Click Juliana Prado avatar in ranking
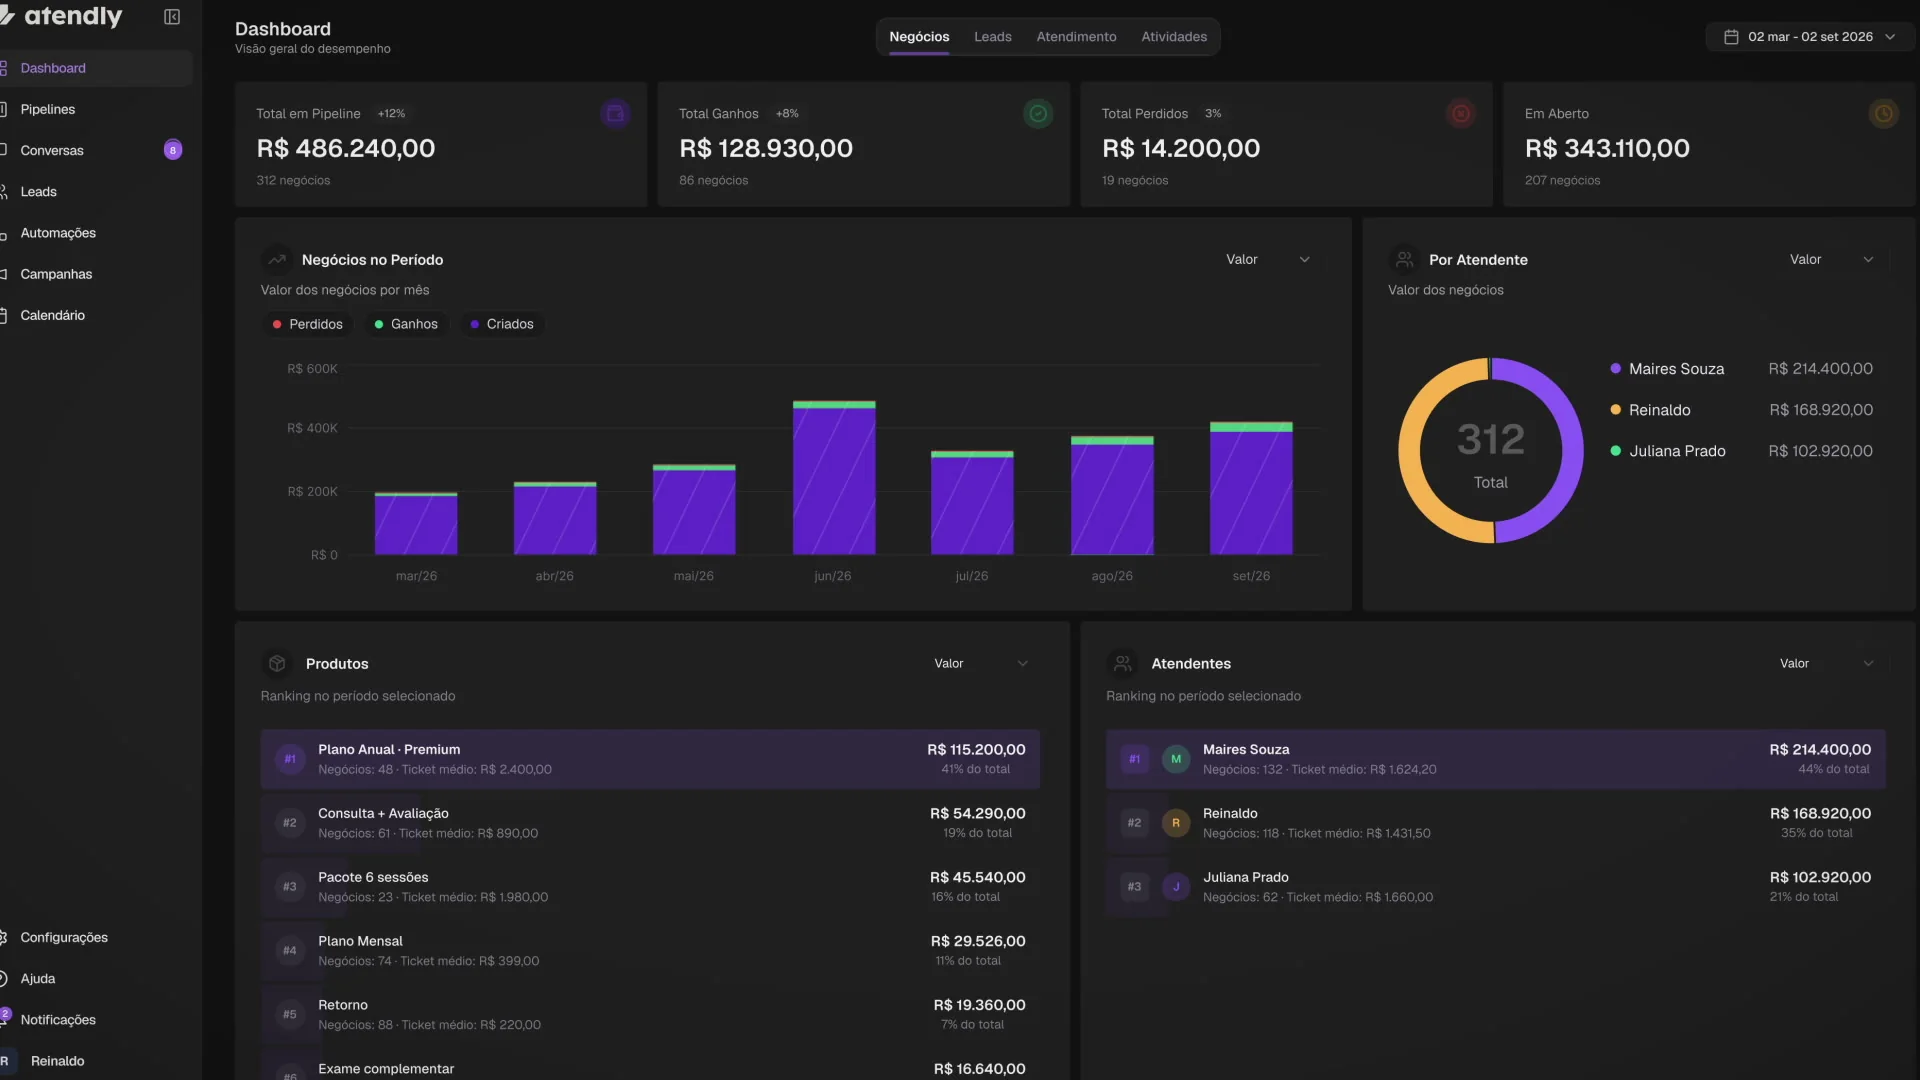Viewport: 1920px width, 1080px height. pos(1176,887)
